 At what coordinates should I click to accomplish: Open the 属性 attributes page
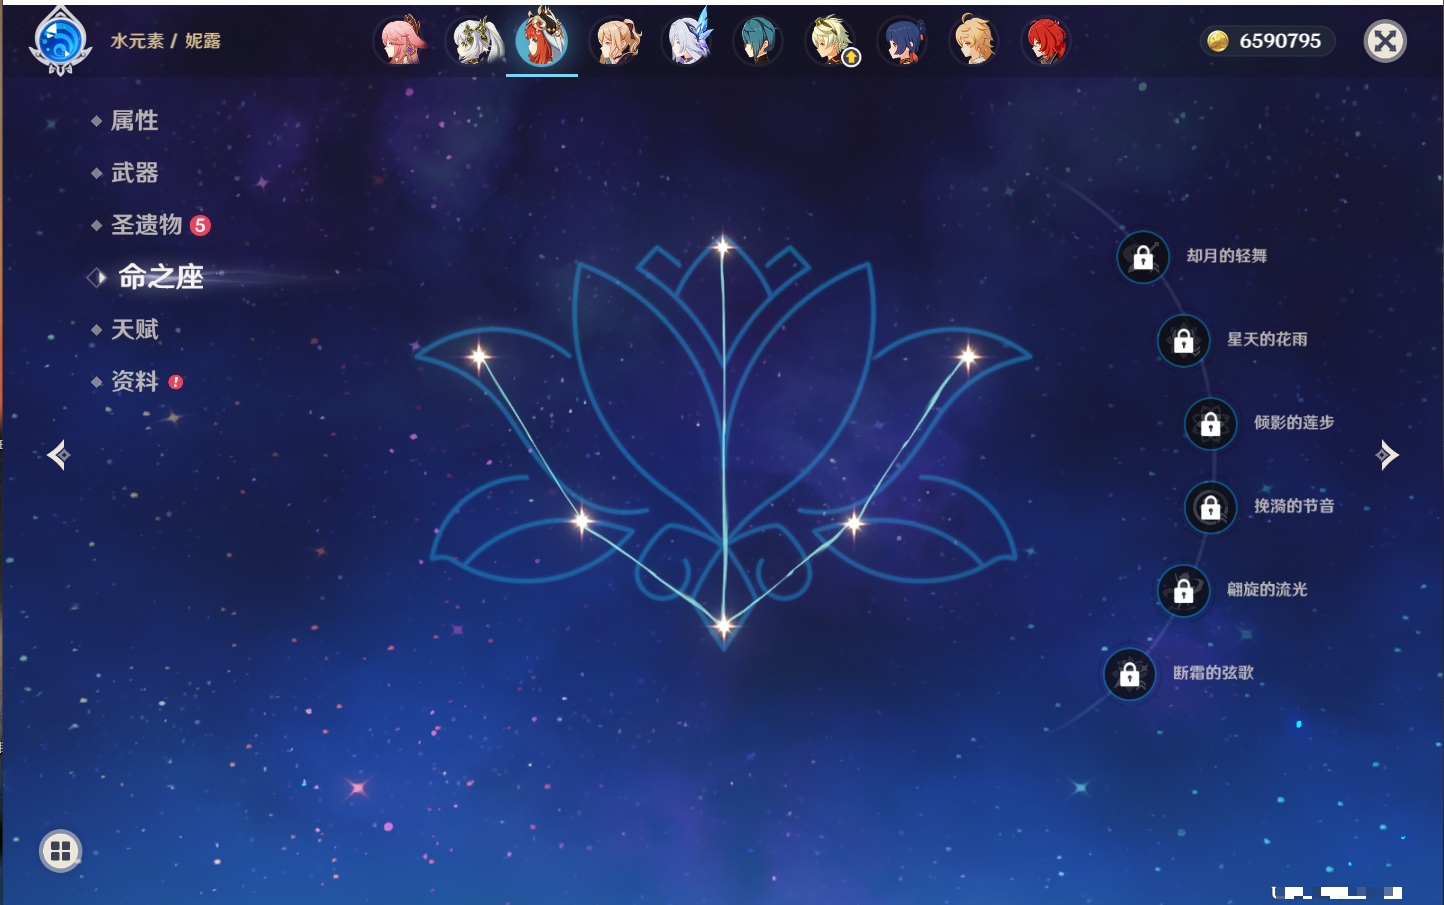[134, 121]
